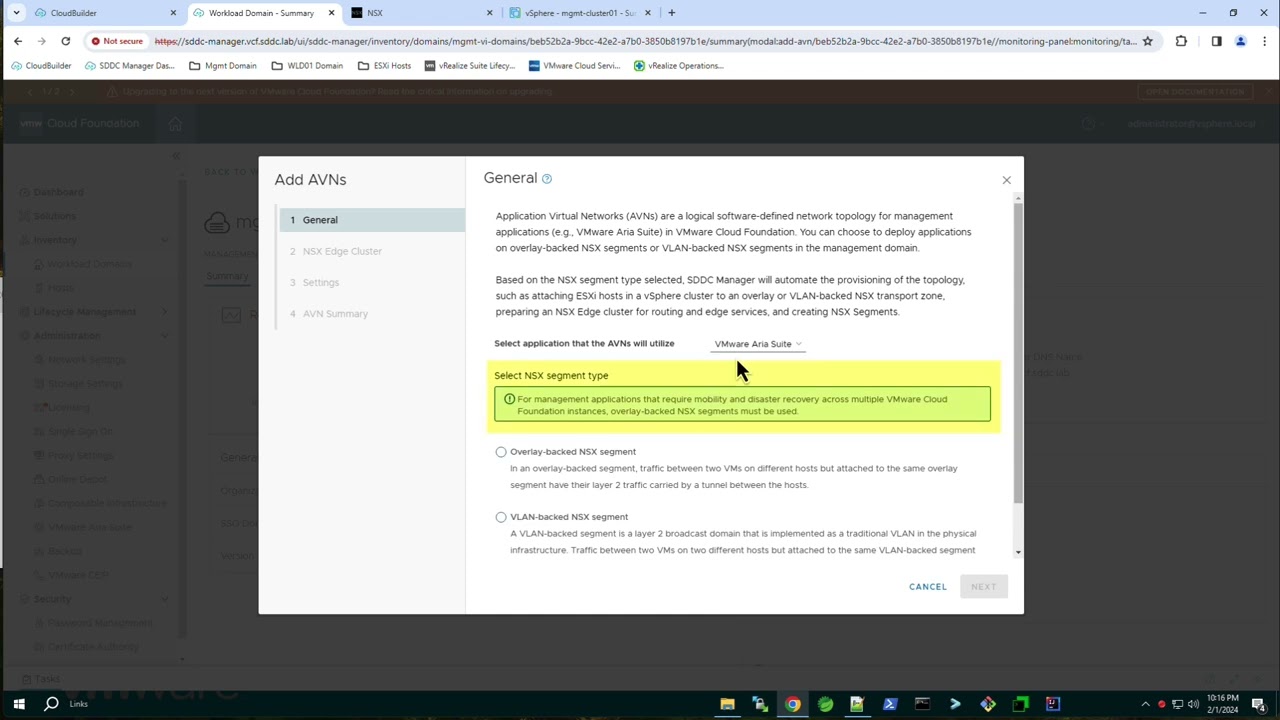Image resolution: width=1280 pixels, height=720 pixels.
Task: Open PowerShell from the taskbar
Action: (x=890, y=704)
